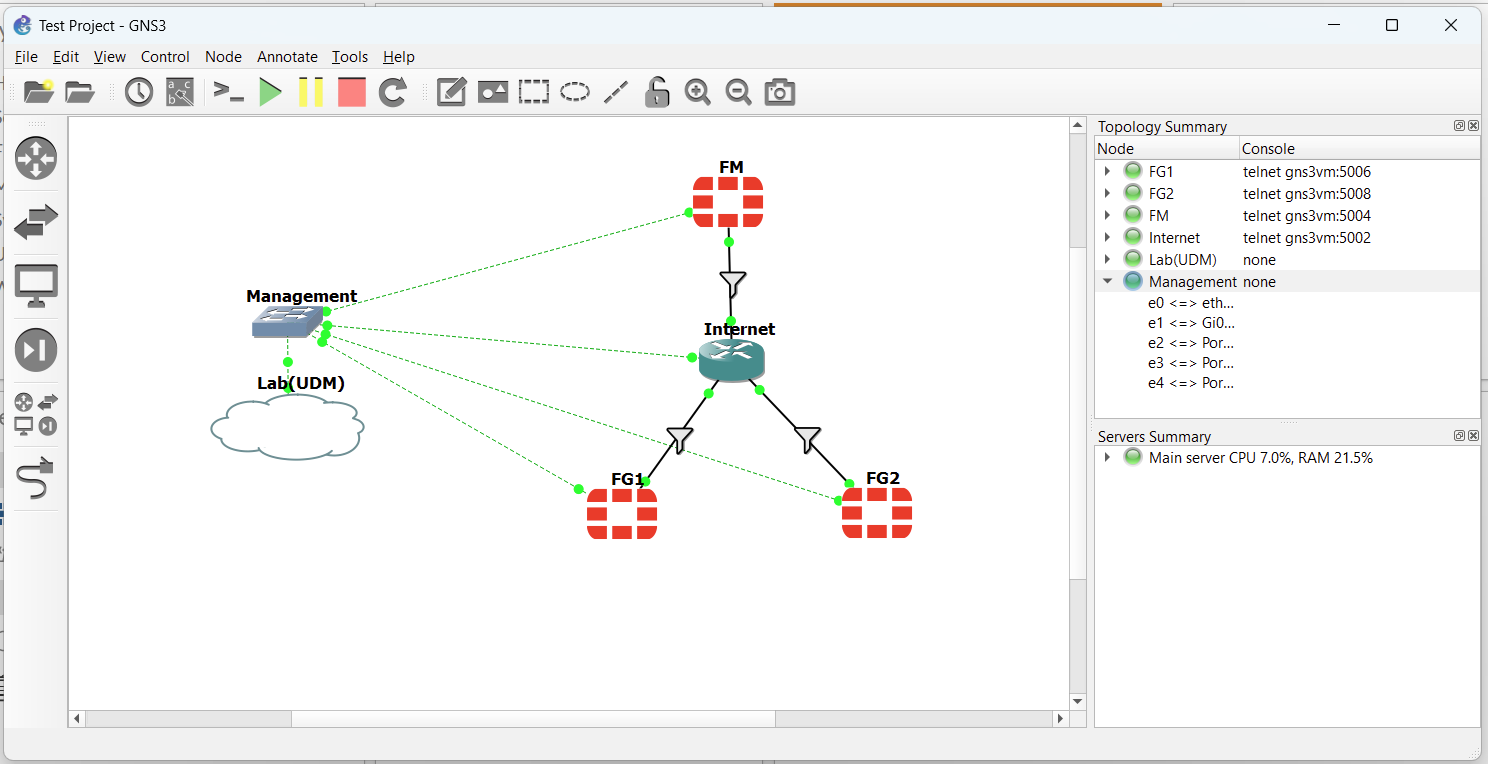Click the filter icon on Internet-FG1 link
Screen dimensions: 1488x764
[680, 439]
